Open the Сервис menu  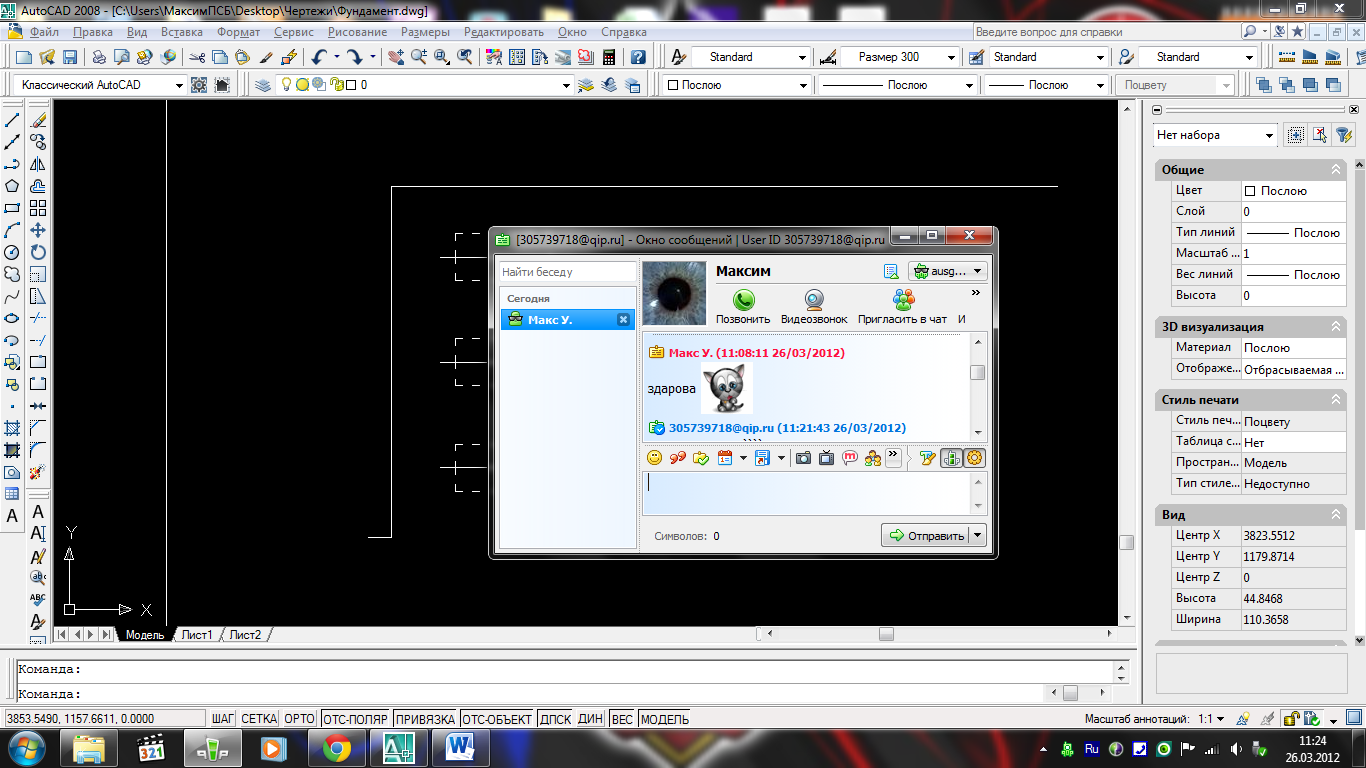[x=294, y=32]
